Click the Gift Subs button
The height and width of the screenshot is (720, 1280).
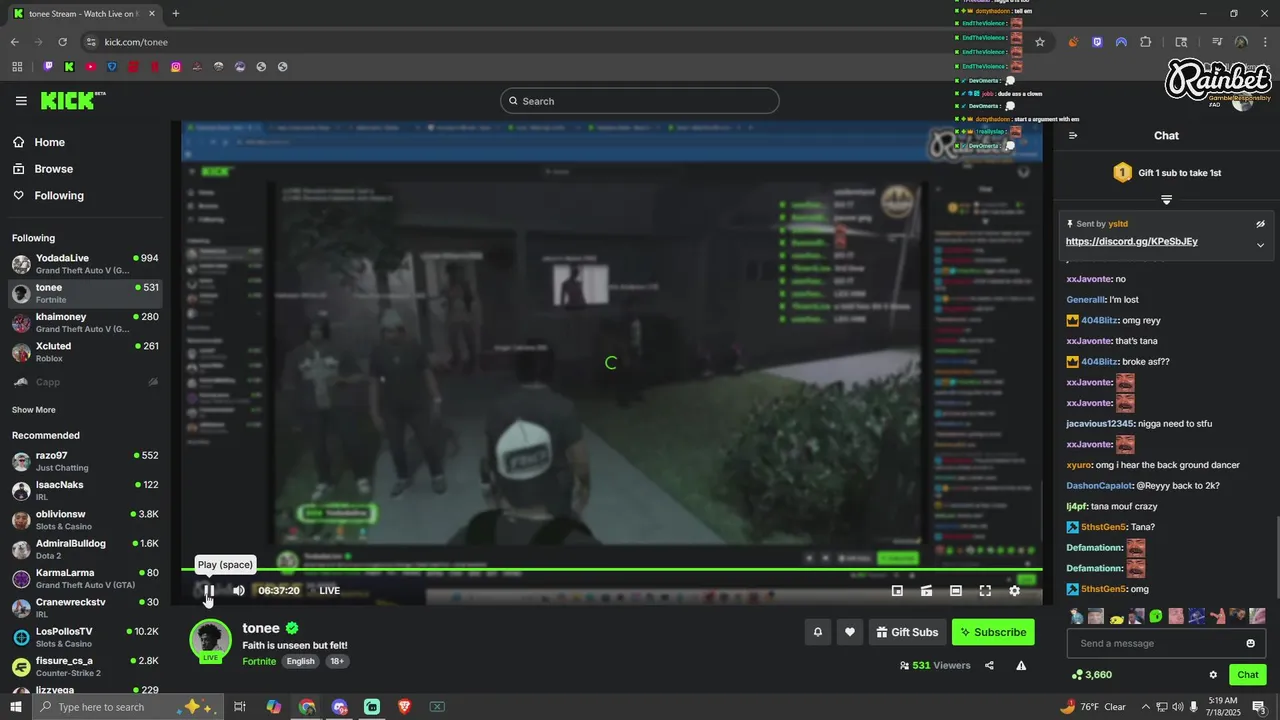[908, 632]
